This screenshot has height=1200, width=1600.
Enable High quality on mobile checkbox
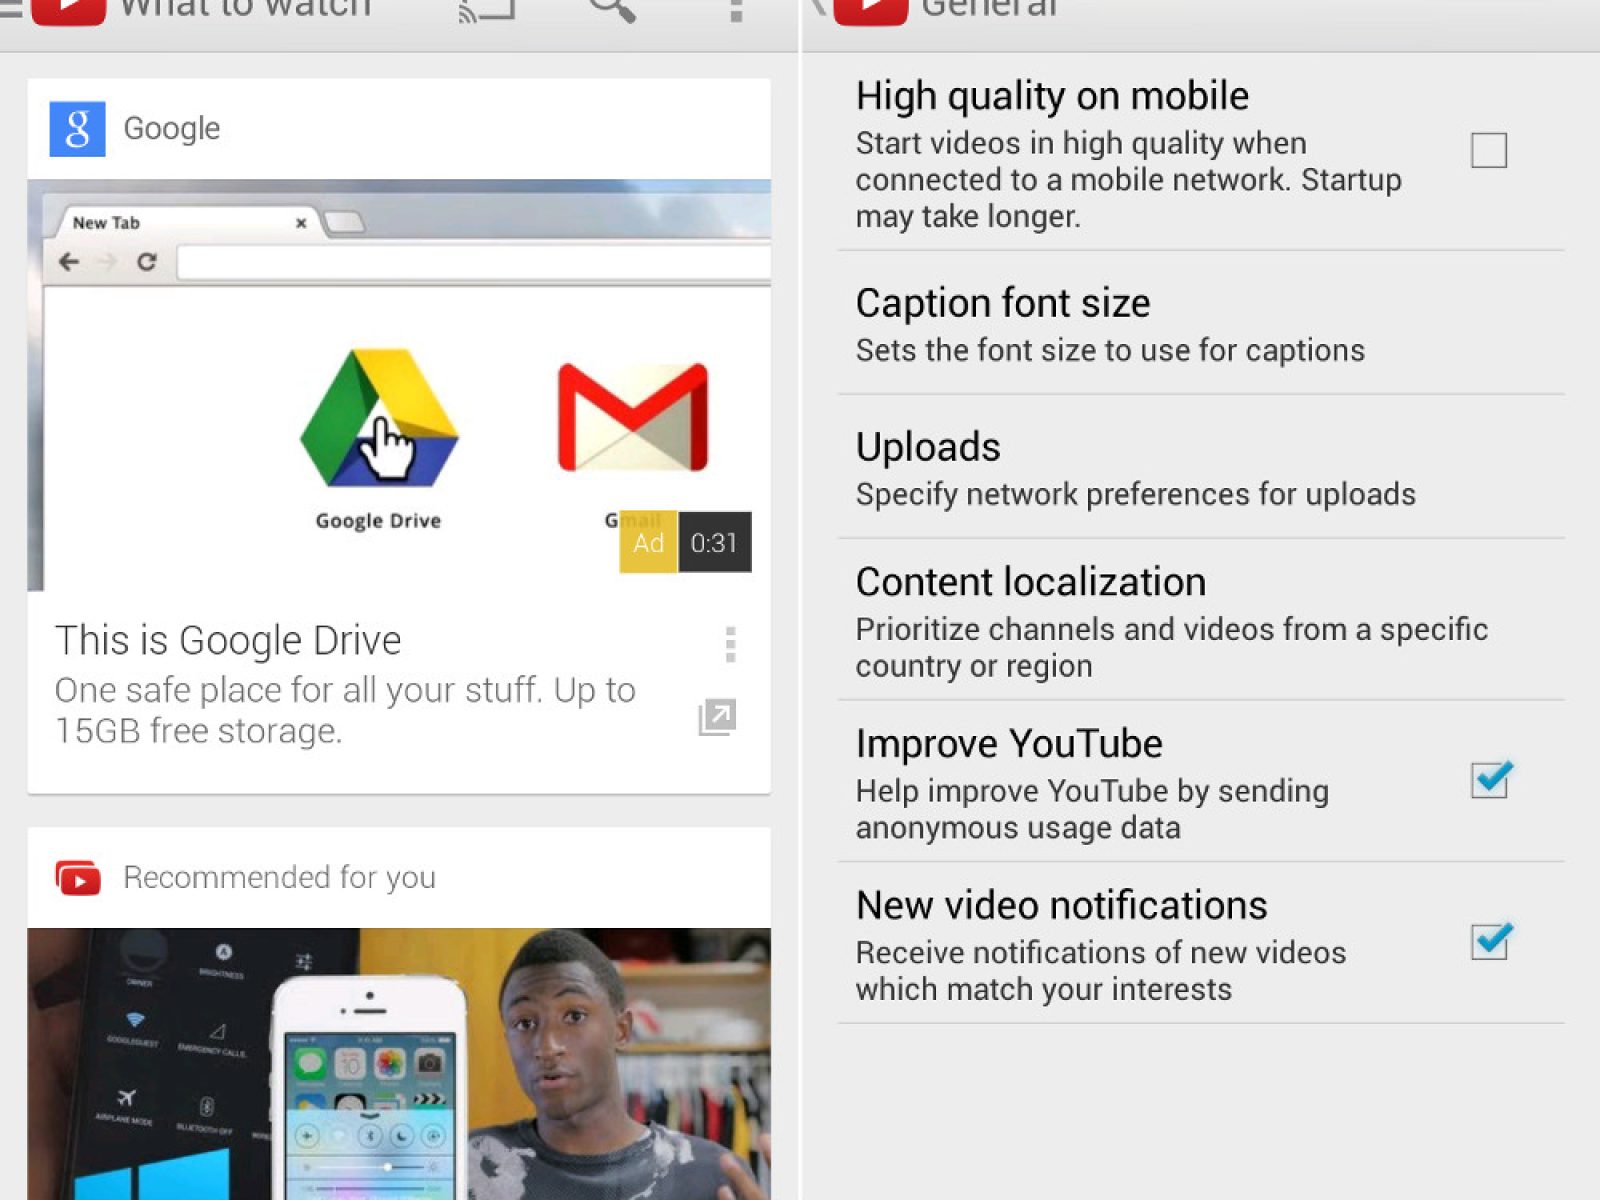click(x=1489, y=151)
